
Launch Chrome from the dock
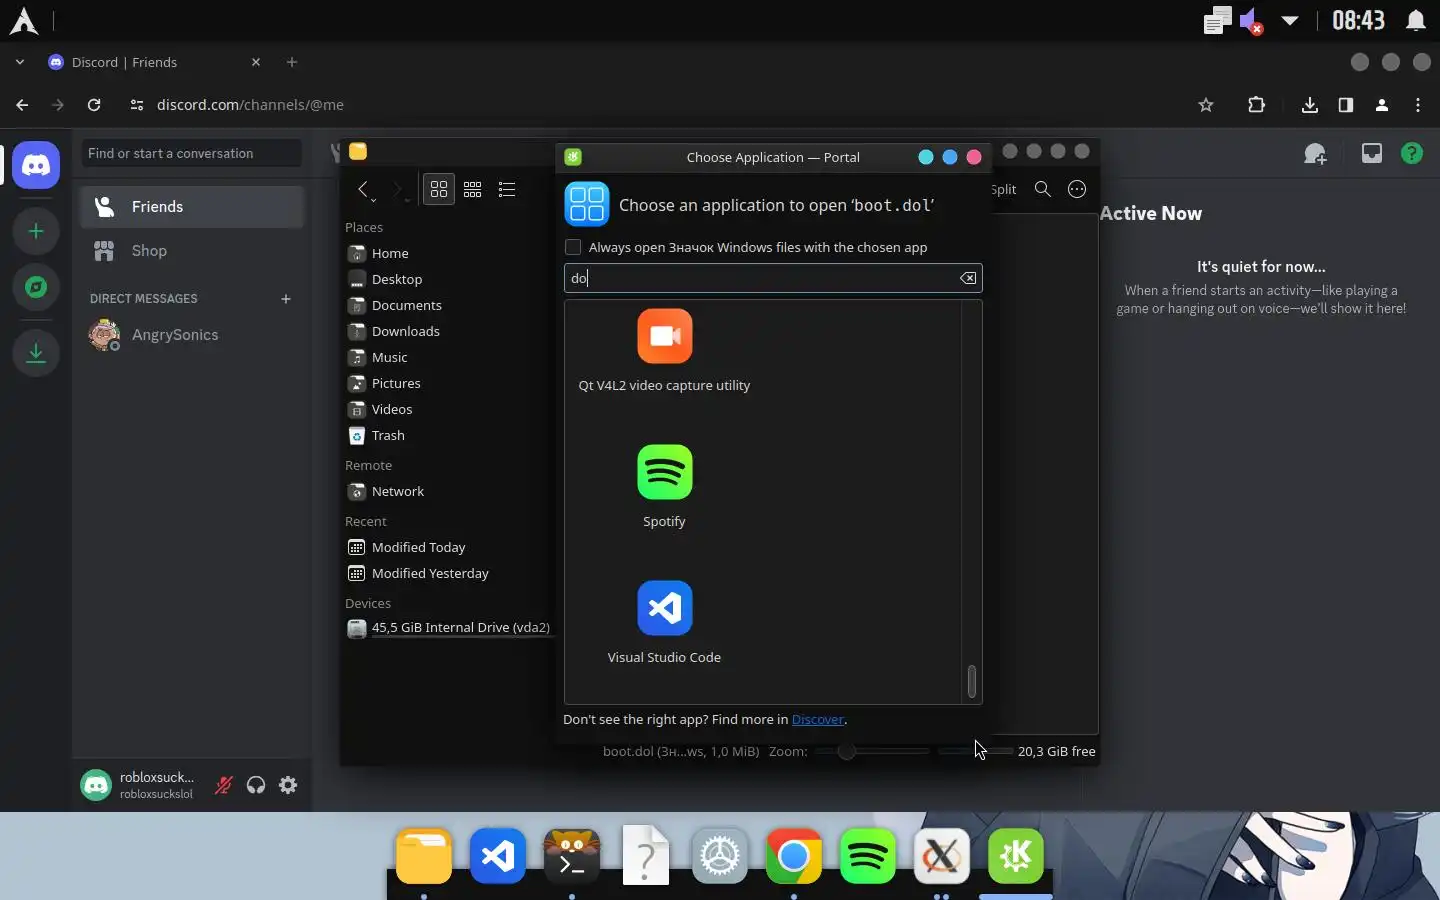[x=794, y=856]
